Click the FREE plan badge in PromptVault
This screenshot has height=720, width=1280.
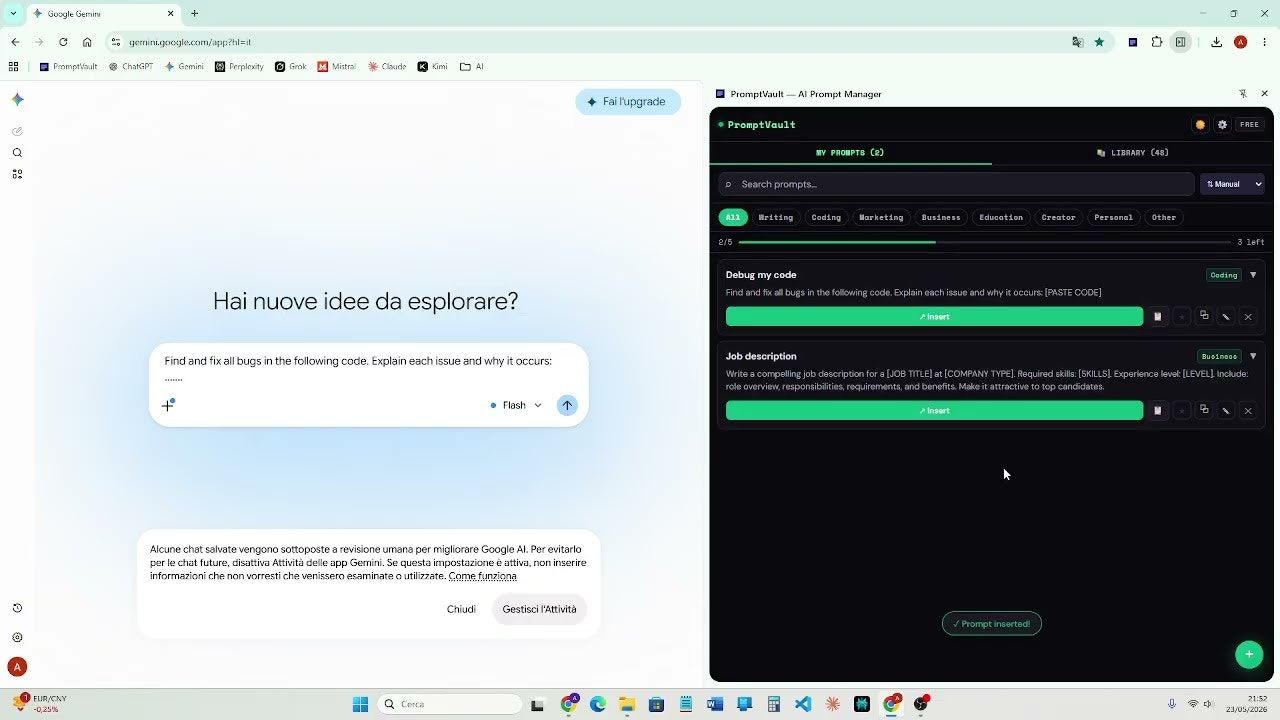(1250, 125)
